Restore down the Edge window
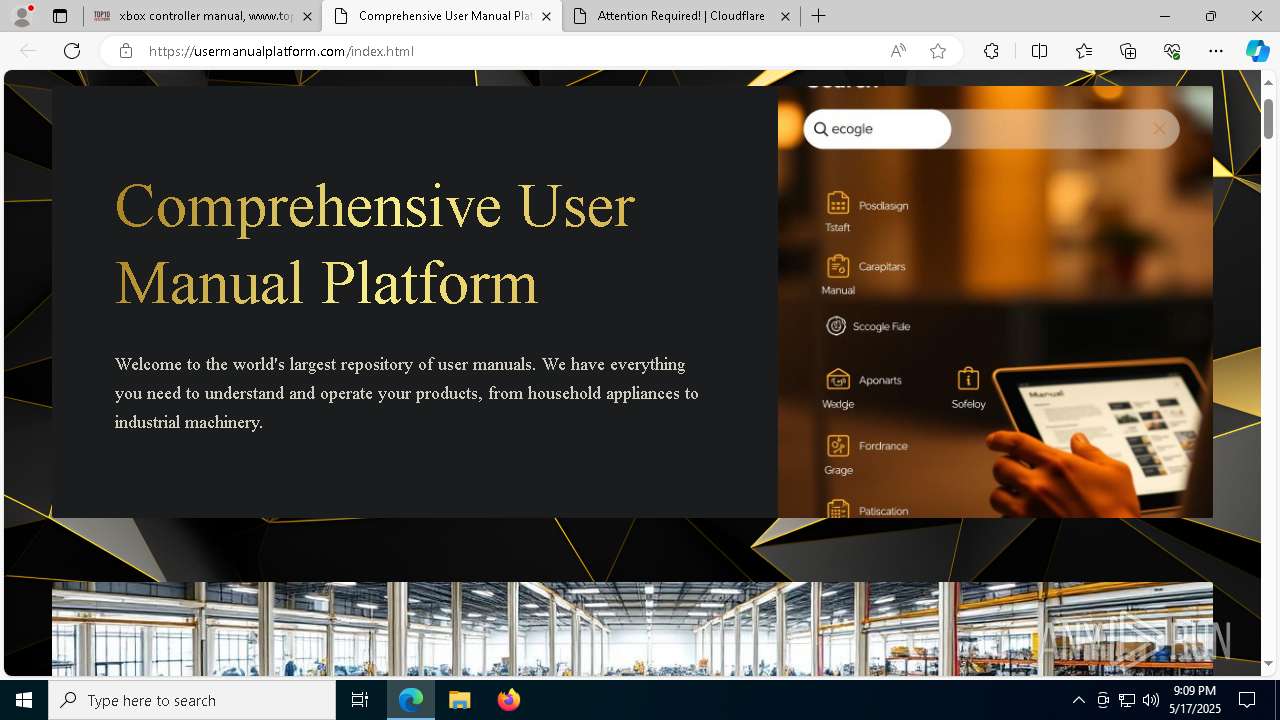Viewport: 1280px width, 720px height. [x=1211, y=16]
